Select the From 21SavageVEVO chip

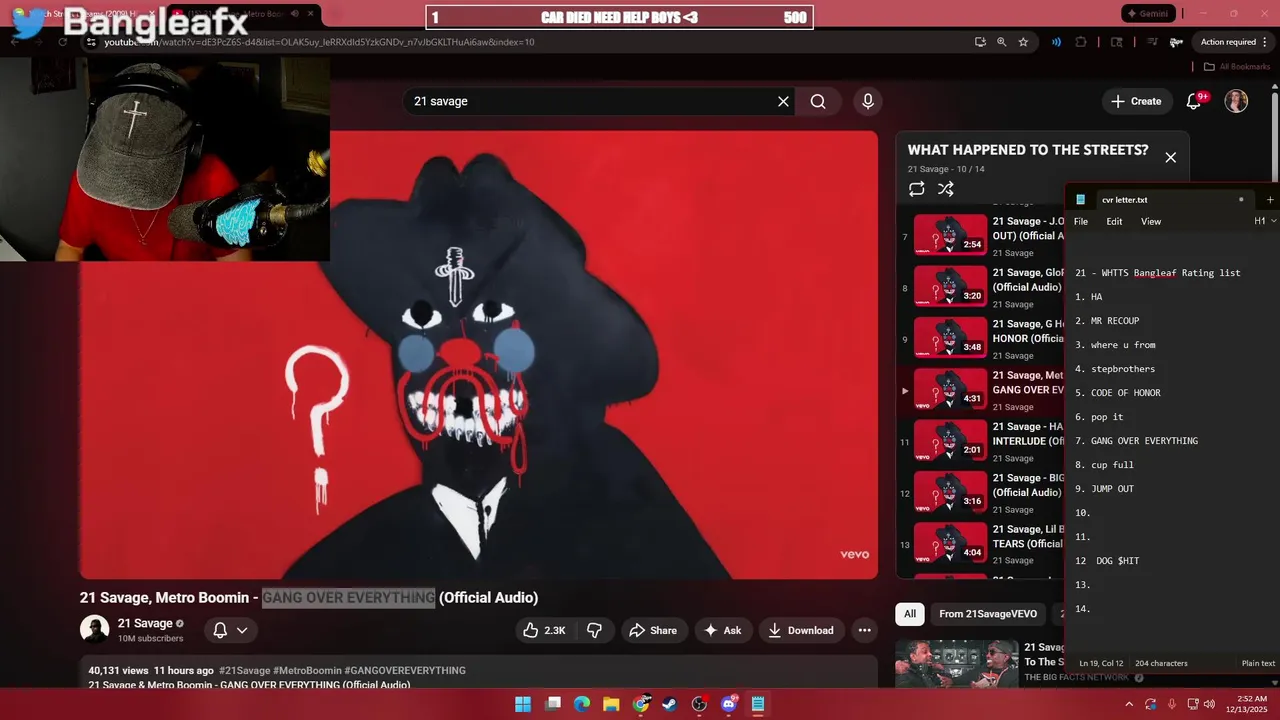coord(988,614)
